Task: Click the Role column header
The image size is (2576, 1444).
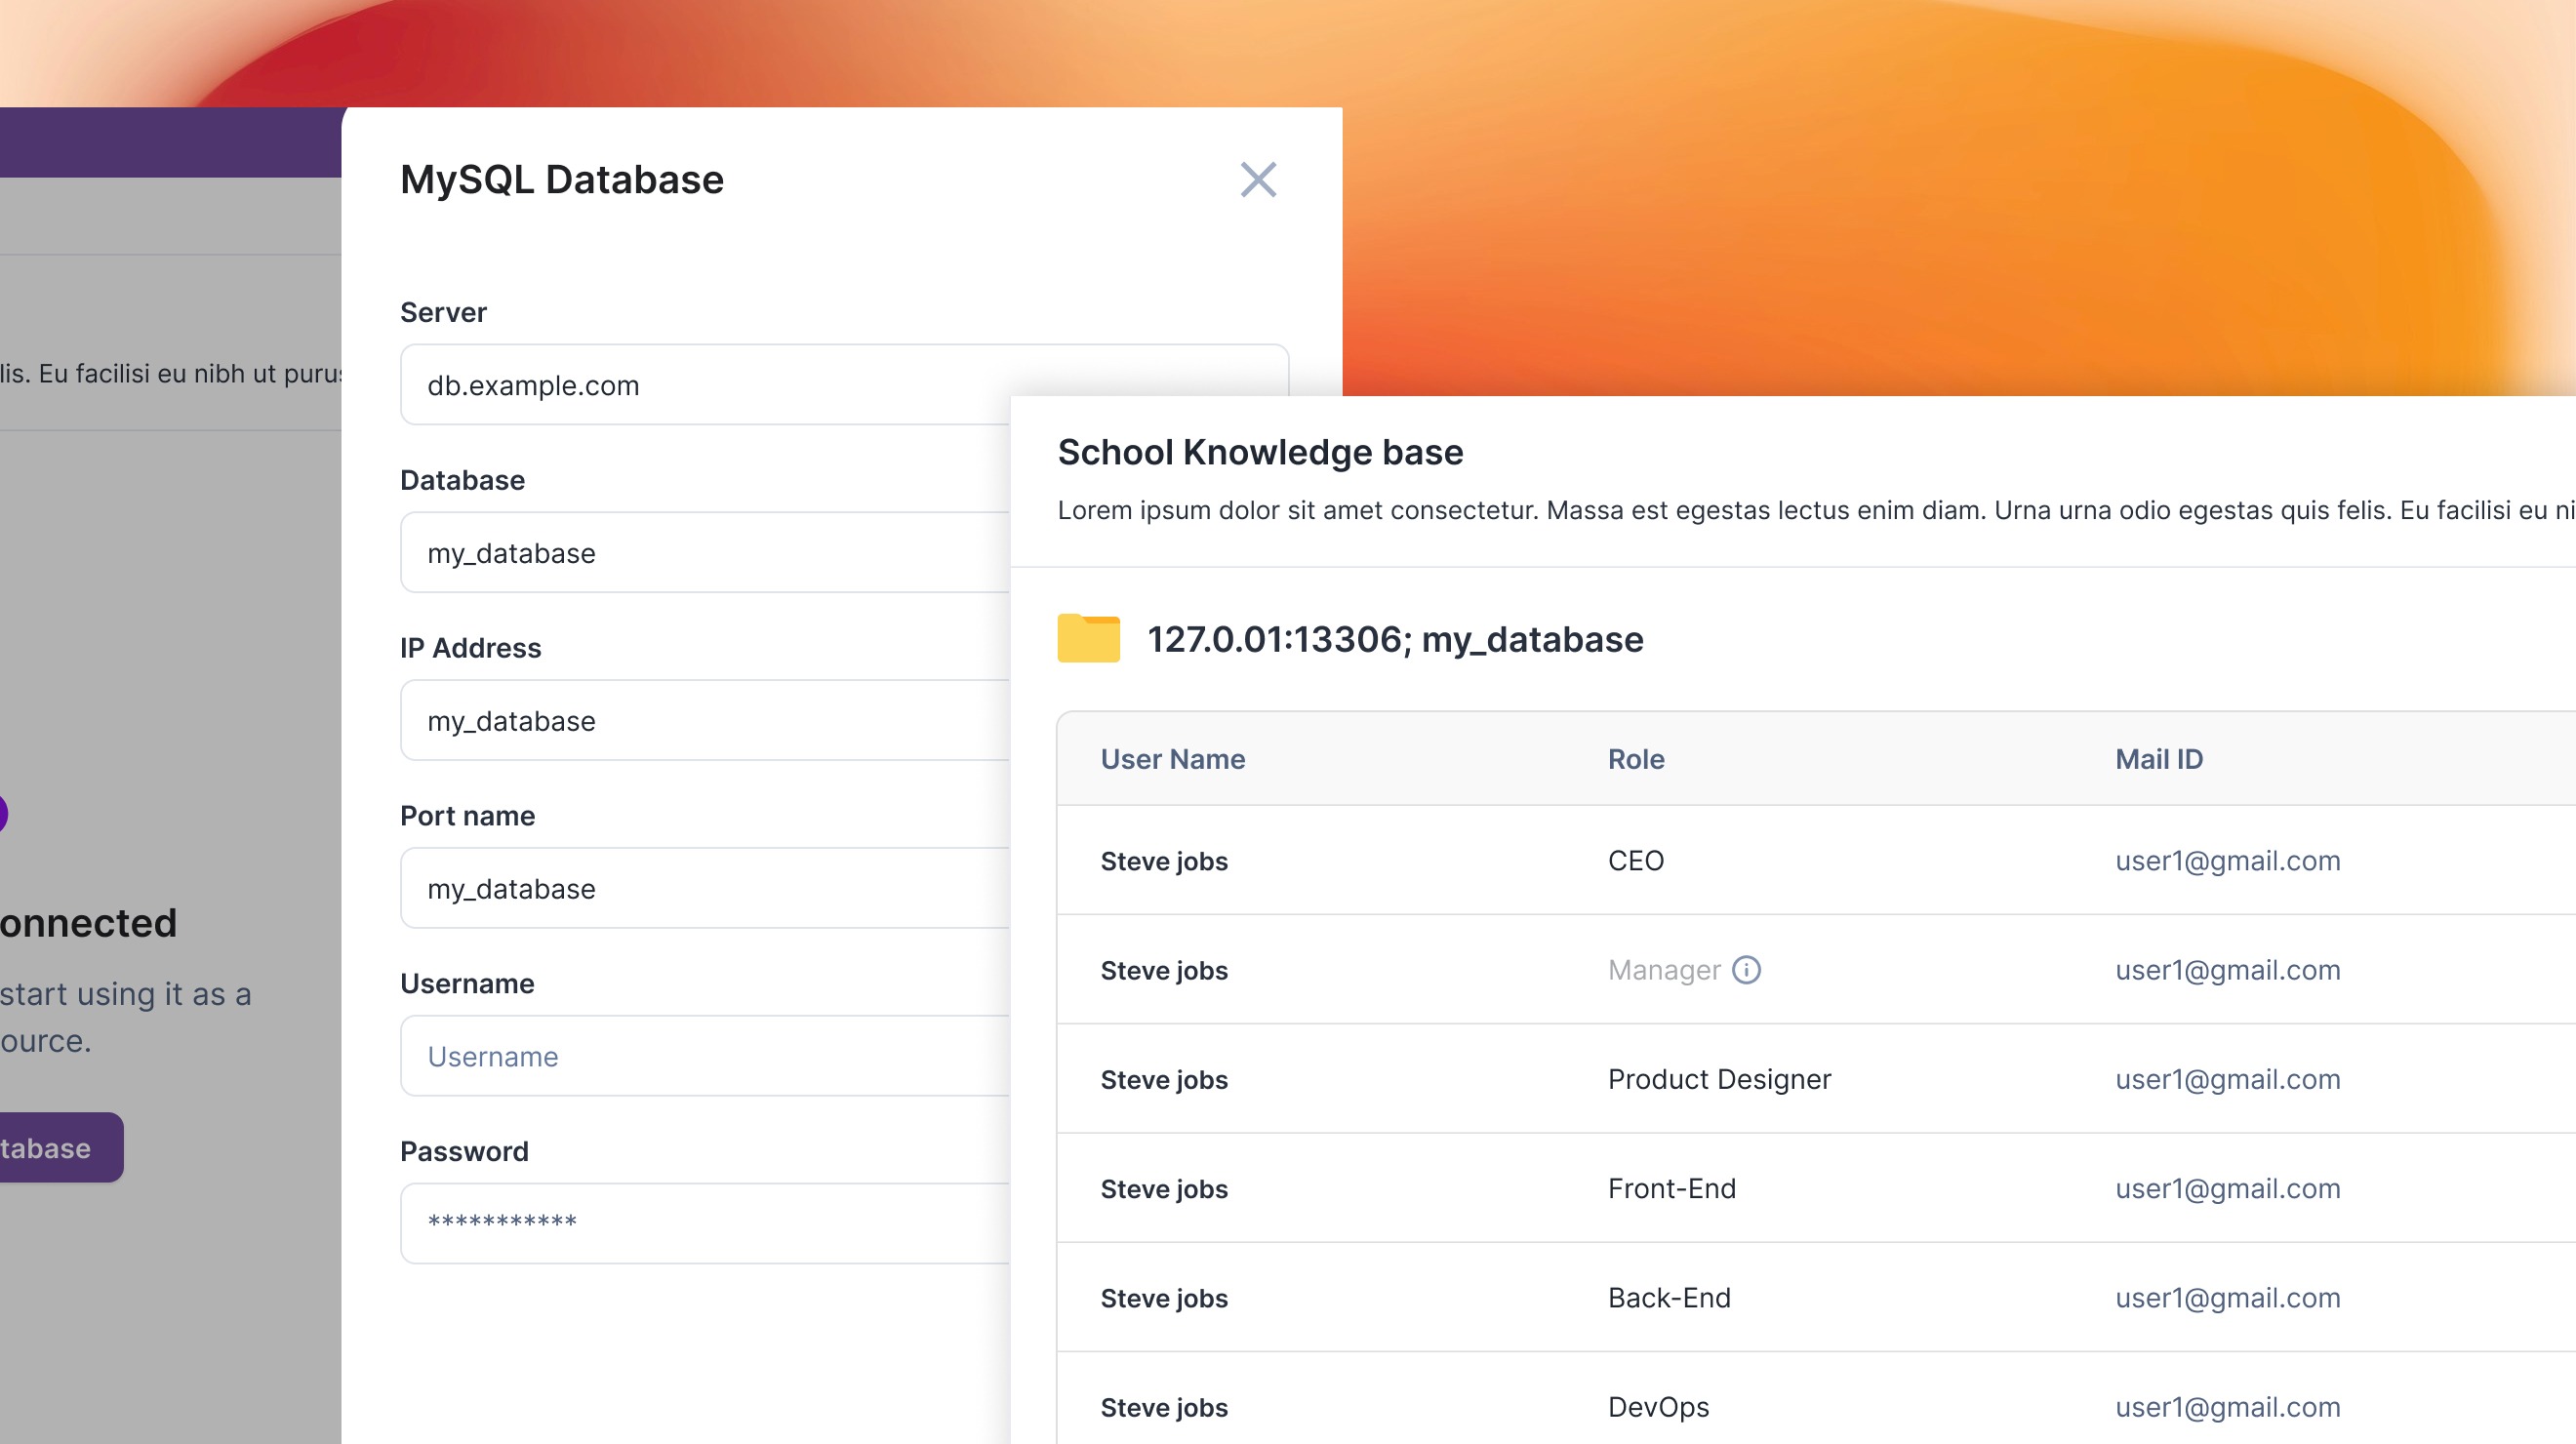Action: (1636, 759)
